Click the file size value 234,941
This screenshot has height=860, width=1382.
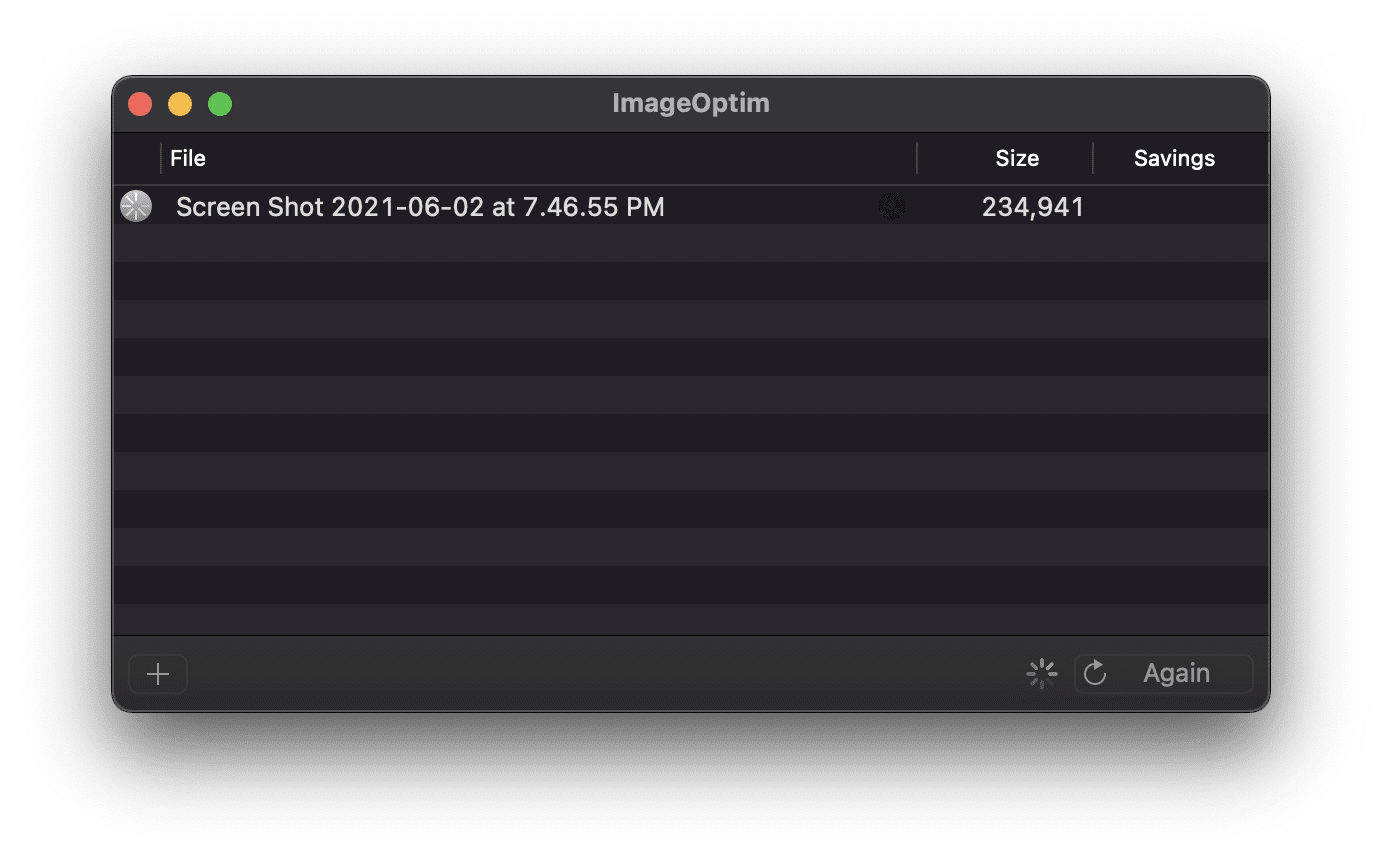[x=1033, y=206]
